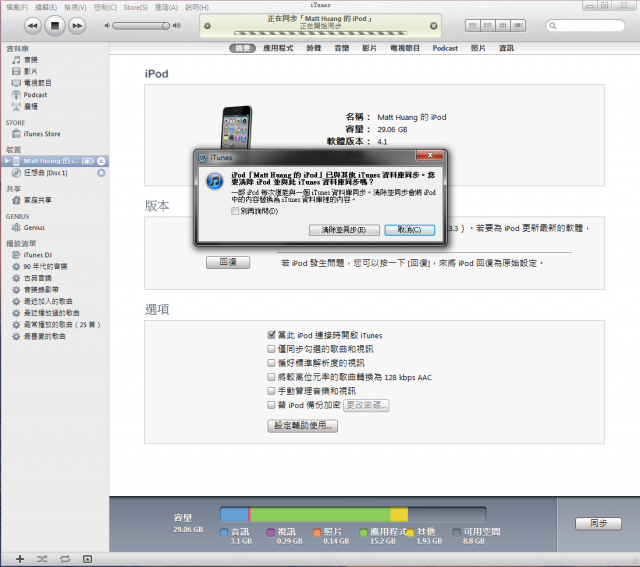The width and height of the screenshot is (640, 567).
Task: Click the loud speaker icon right of the volume slider
Action: pos(176,26)
